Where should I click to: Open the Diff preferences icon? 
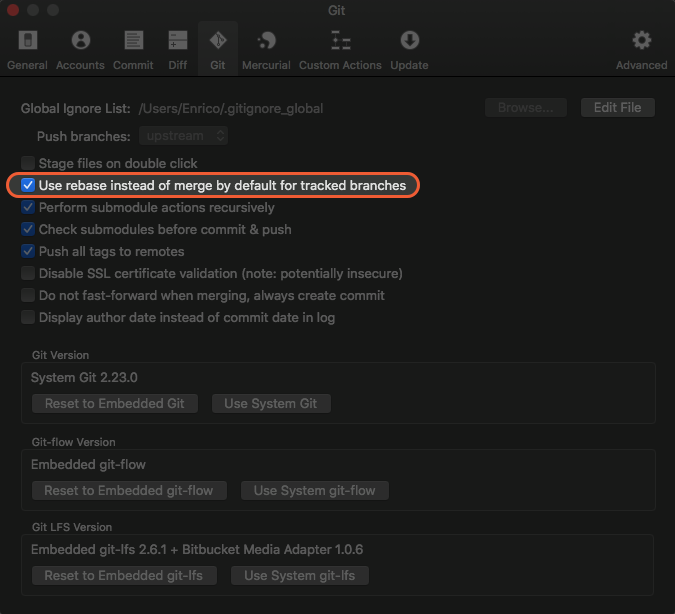[178, 40]
